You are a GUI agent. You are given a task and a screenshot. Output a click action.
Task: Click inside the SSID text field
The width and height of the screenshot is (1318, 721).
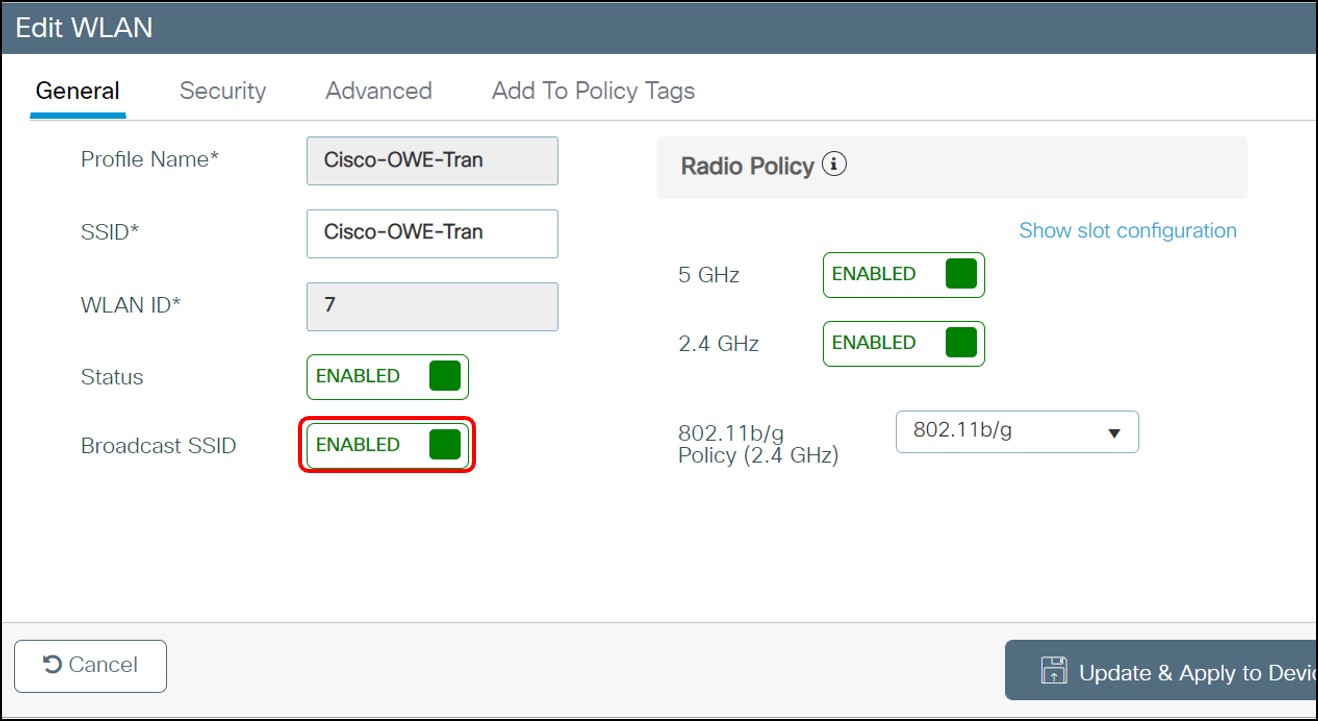pyautogui.click(x=432, y=233)
